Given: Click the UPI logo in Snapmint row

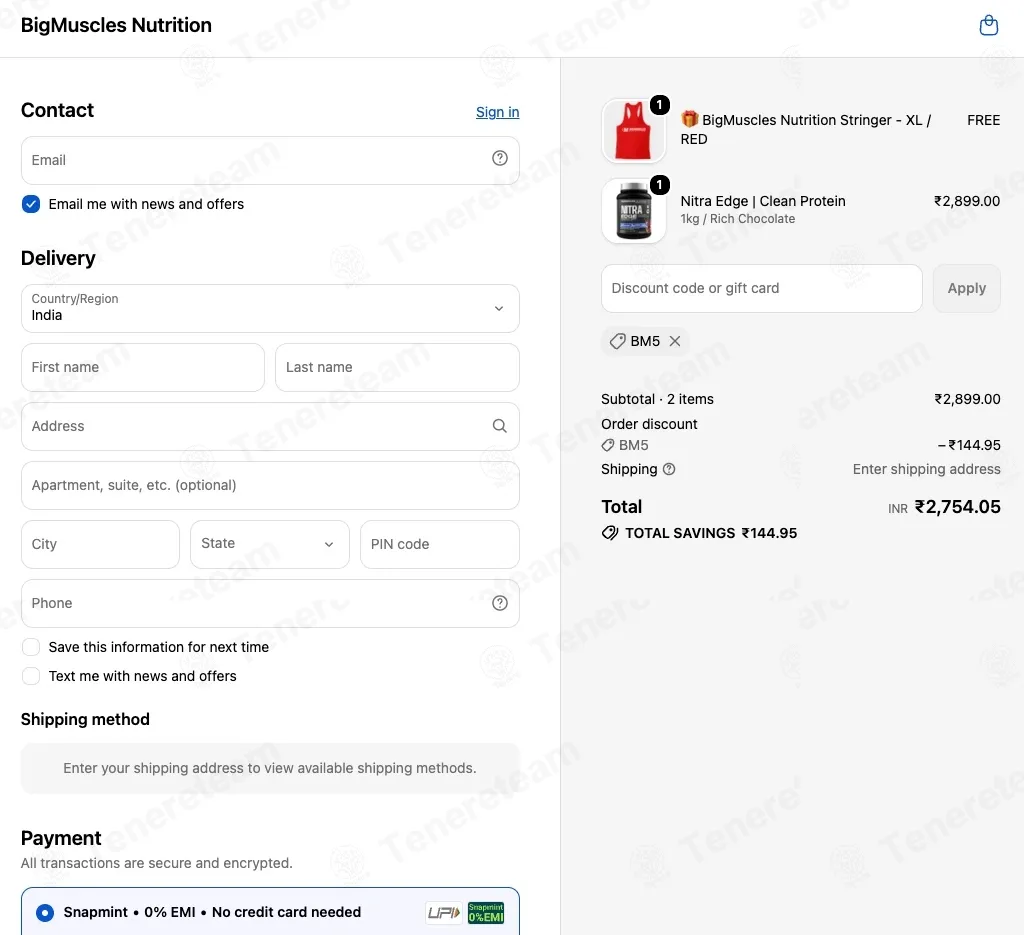Looking at the screenshot, I should pyautogui.click(x=444, y=912).
